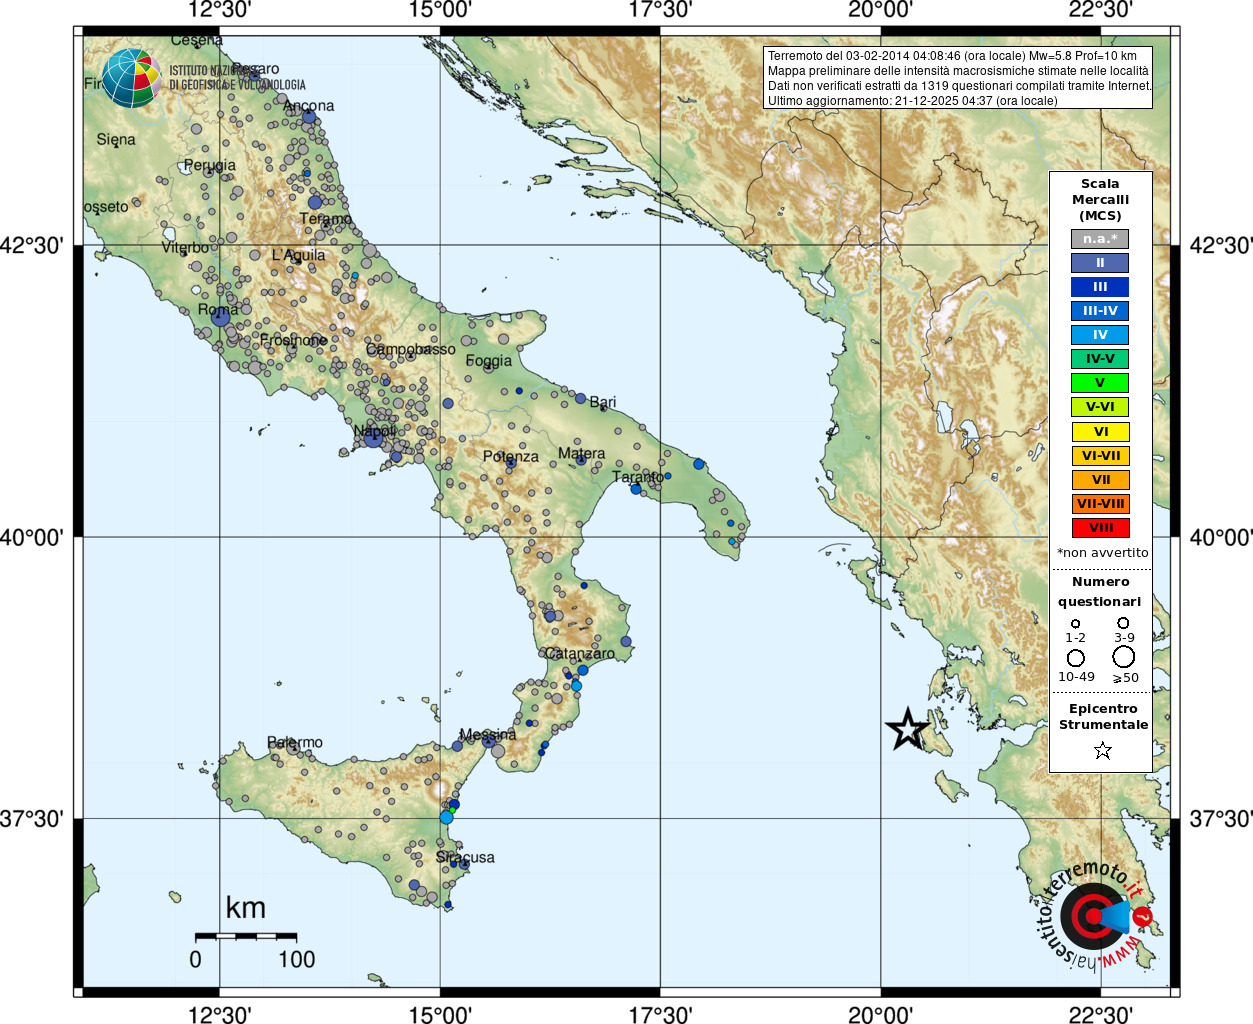
Task: Click the Campobasso city label
Action: (x=411, y=350)
